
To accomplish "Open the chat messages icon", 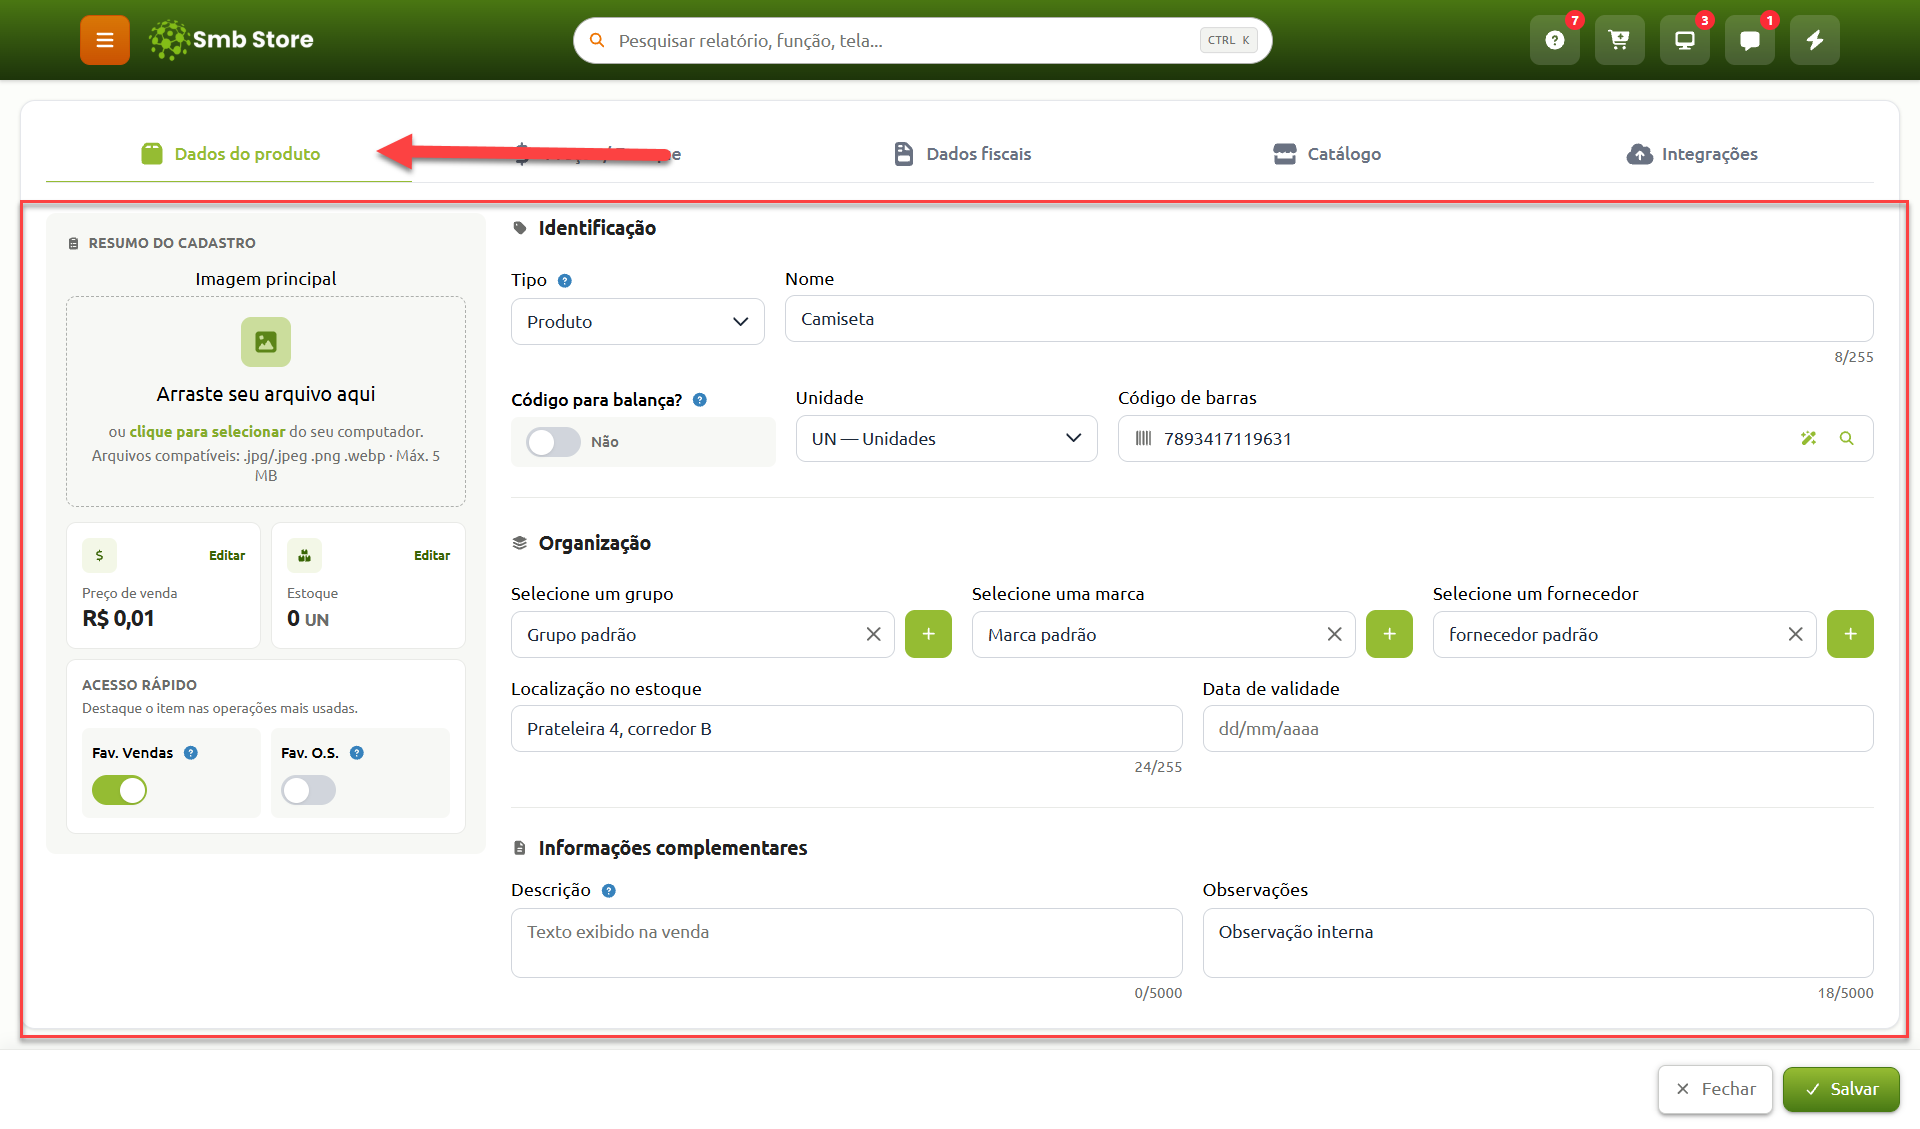I will [1750, 40].
